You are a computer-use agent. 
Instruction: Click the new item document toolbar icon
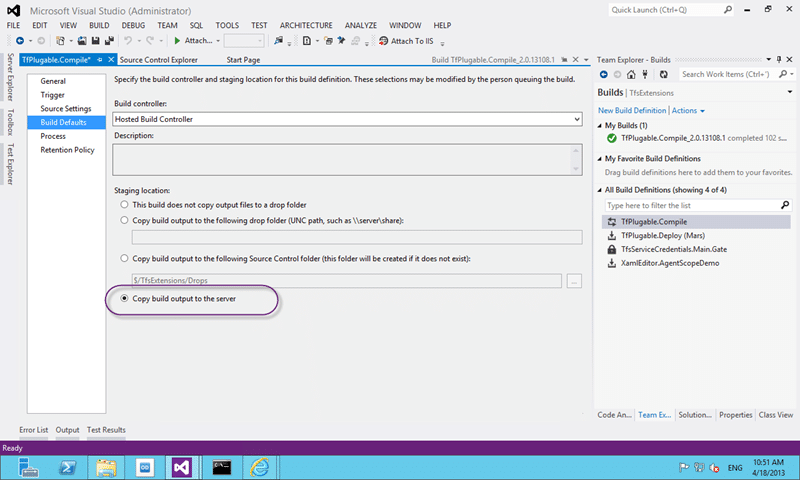tap(307, 41)
